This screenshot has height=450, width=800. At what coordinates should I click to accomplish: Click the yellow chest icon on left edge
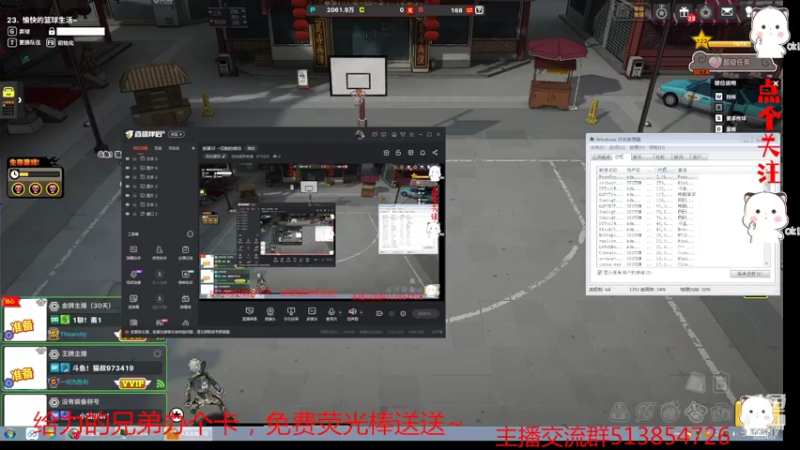coord(8,92)
